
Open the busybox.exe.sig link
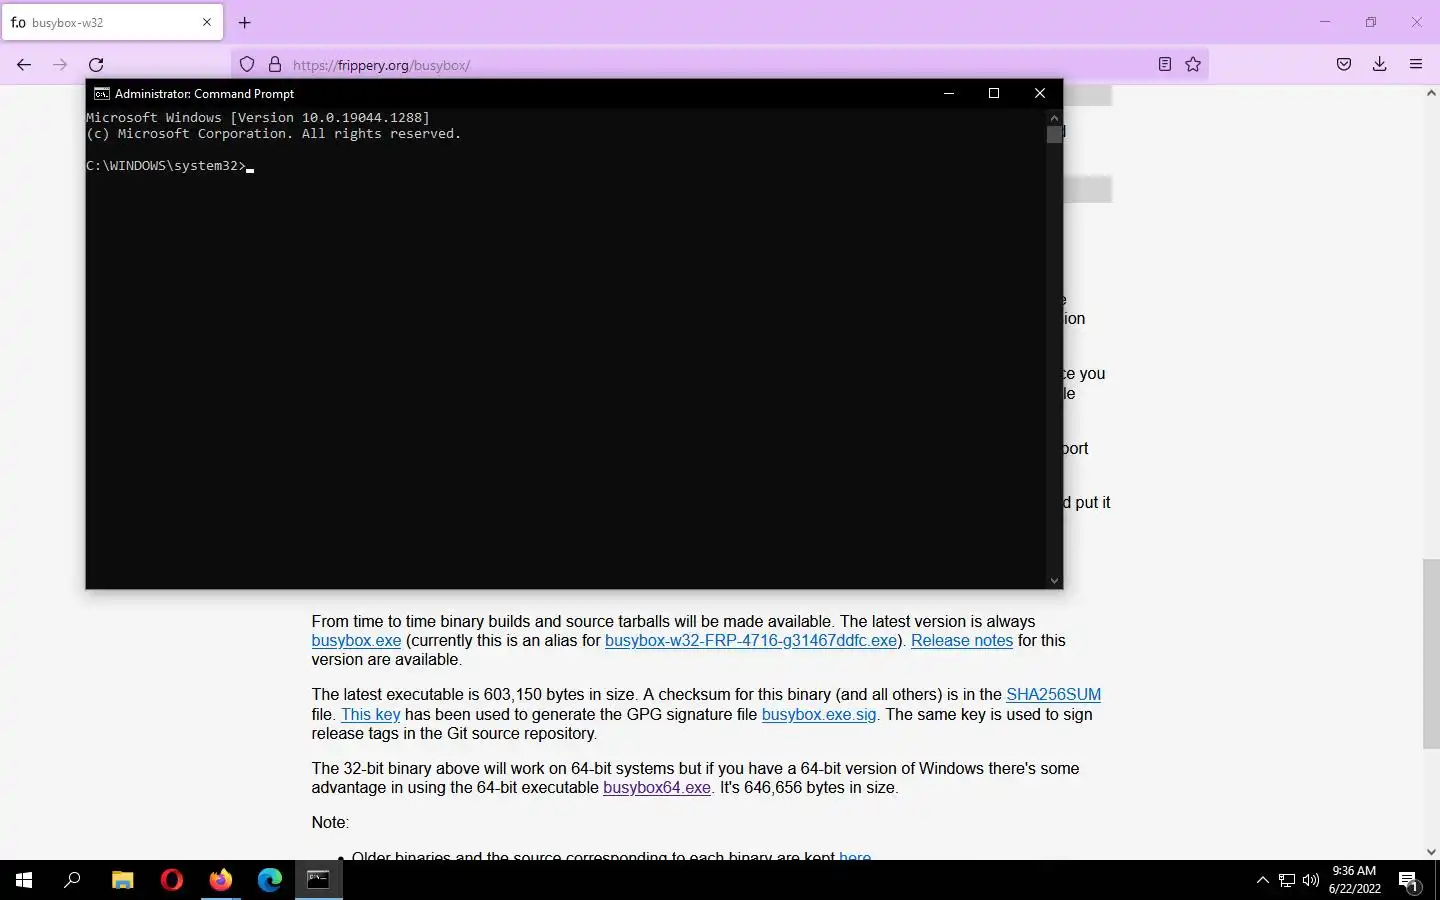[819, 715]
